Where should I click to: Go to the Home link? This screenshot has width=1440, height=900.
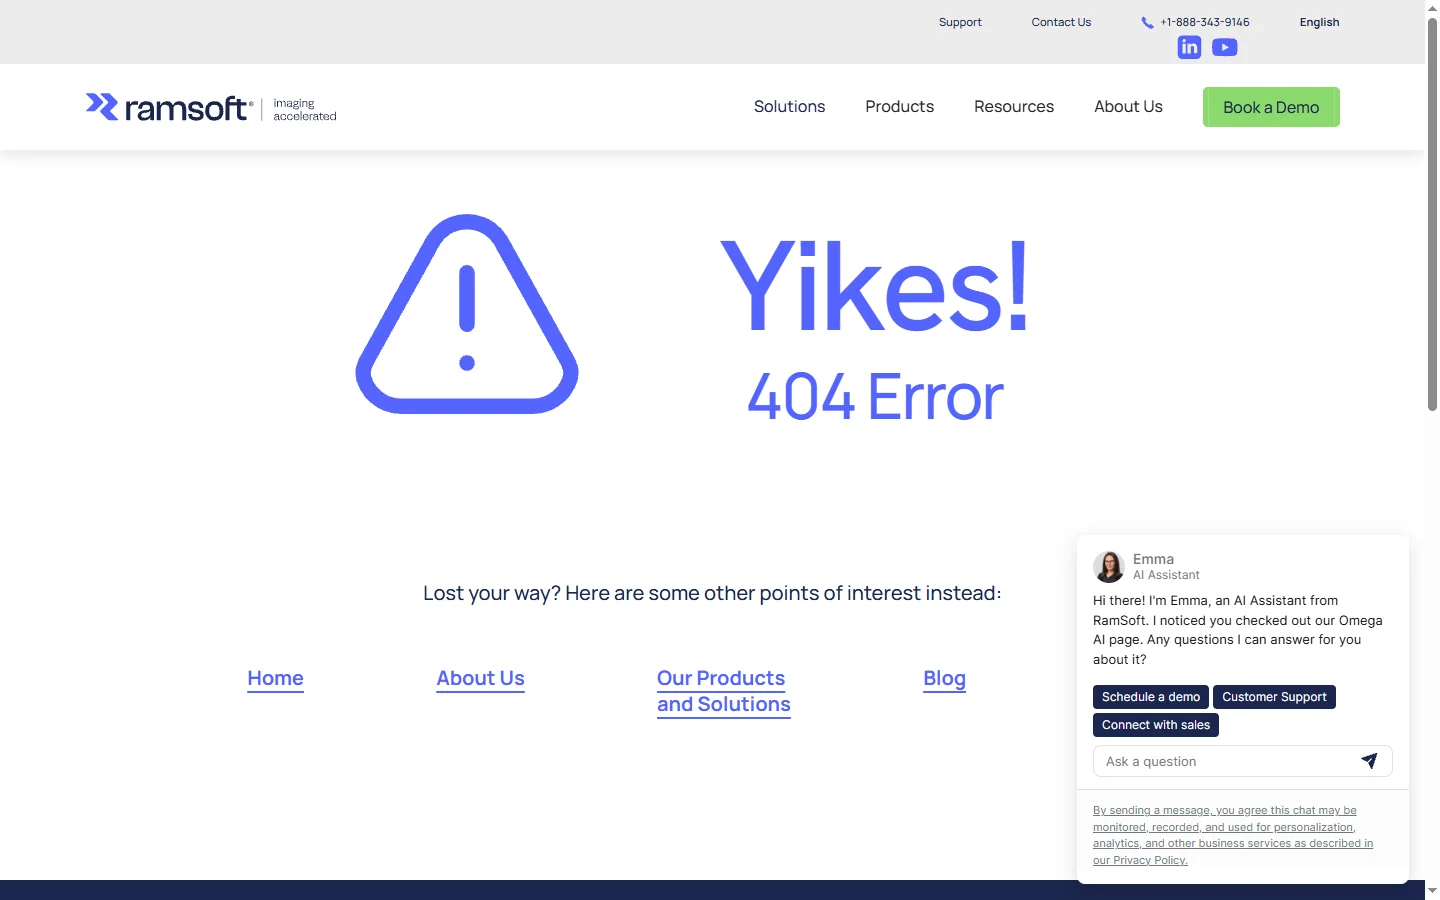pos(275,678)
